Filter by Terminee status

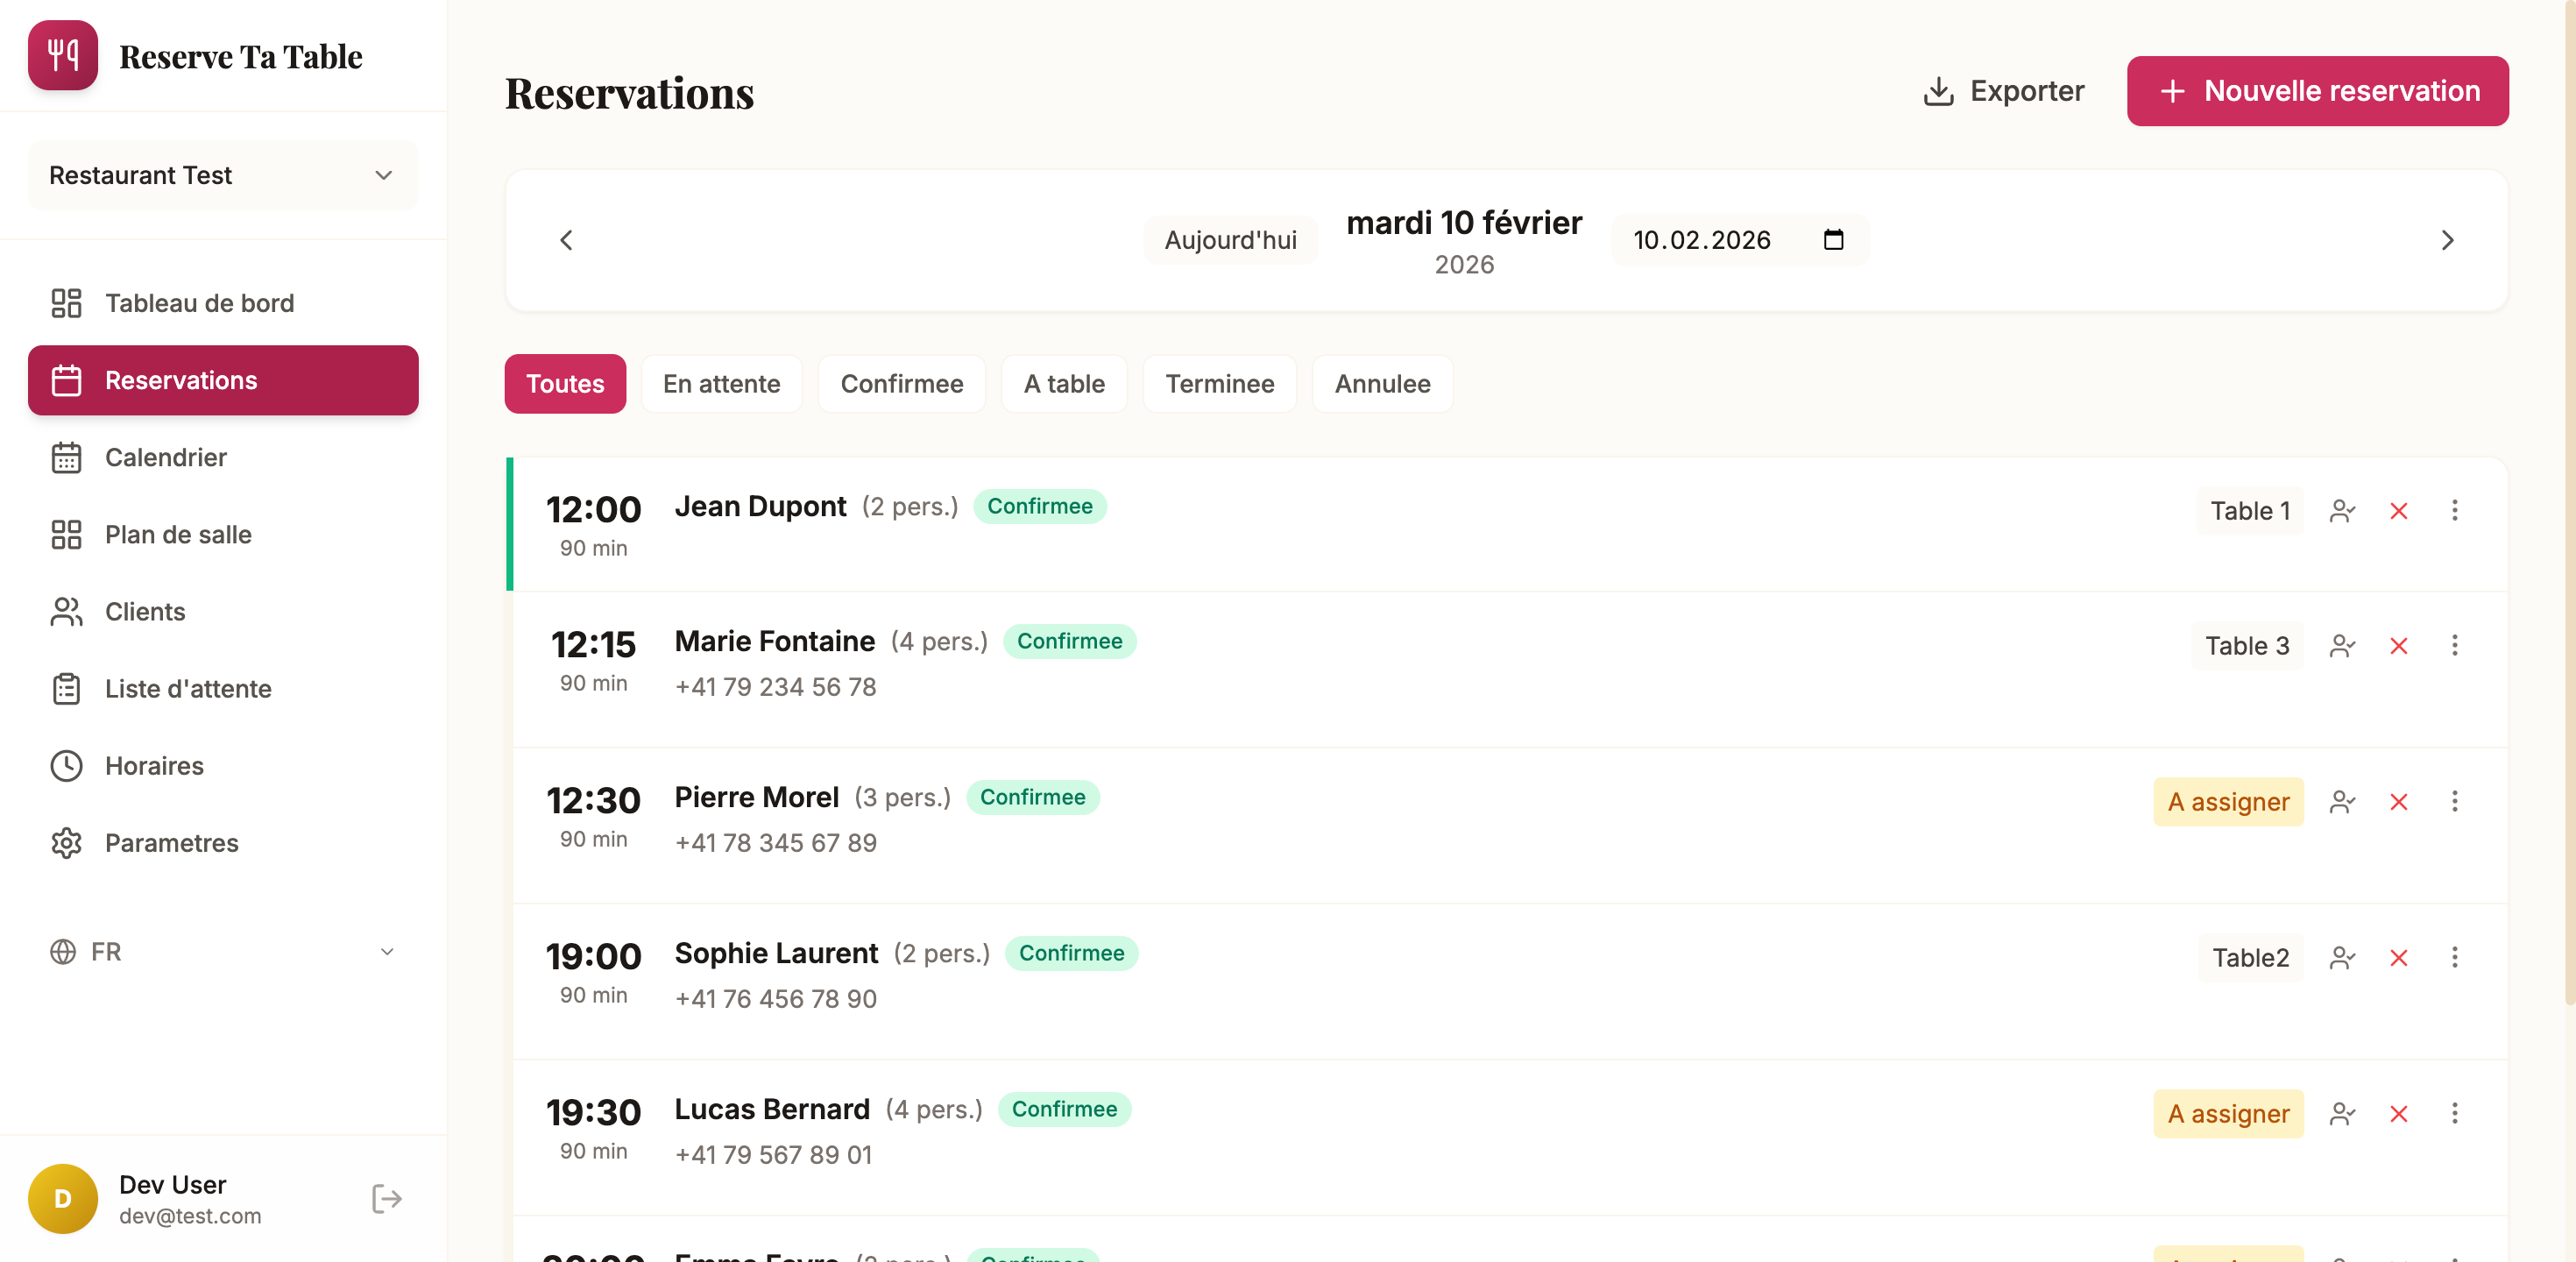pyautogui.click(x=1219, y=384)
